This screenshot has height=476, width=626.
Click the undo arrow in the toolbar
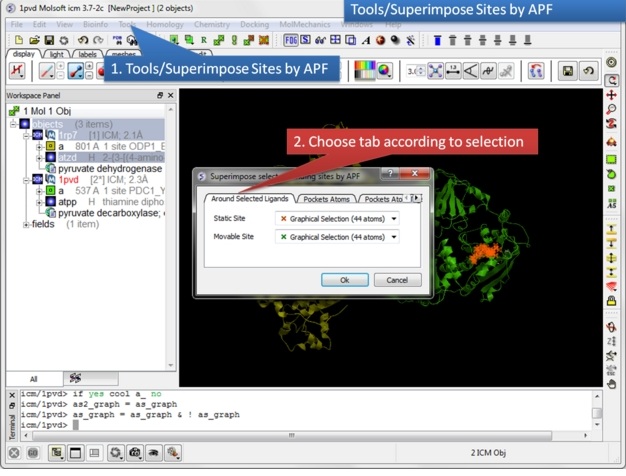(82, 40)
